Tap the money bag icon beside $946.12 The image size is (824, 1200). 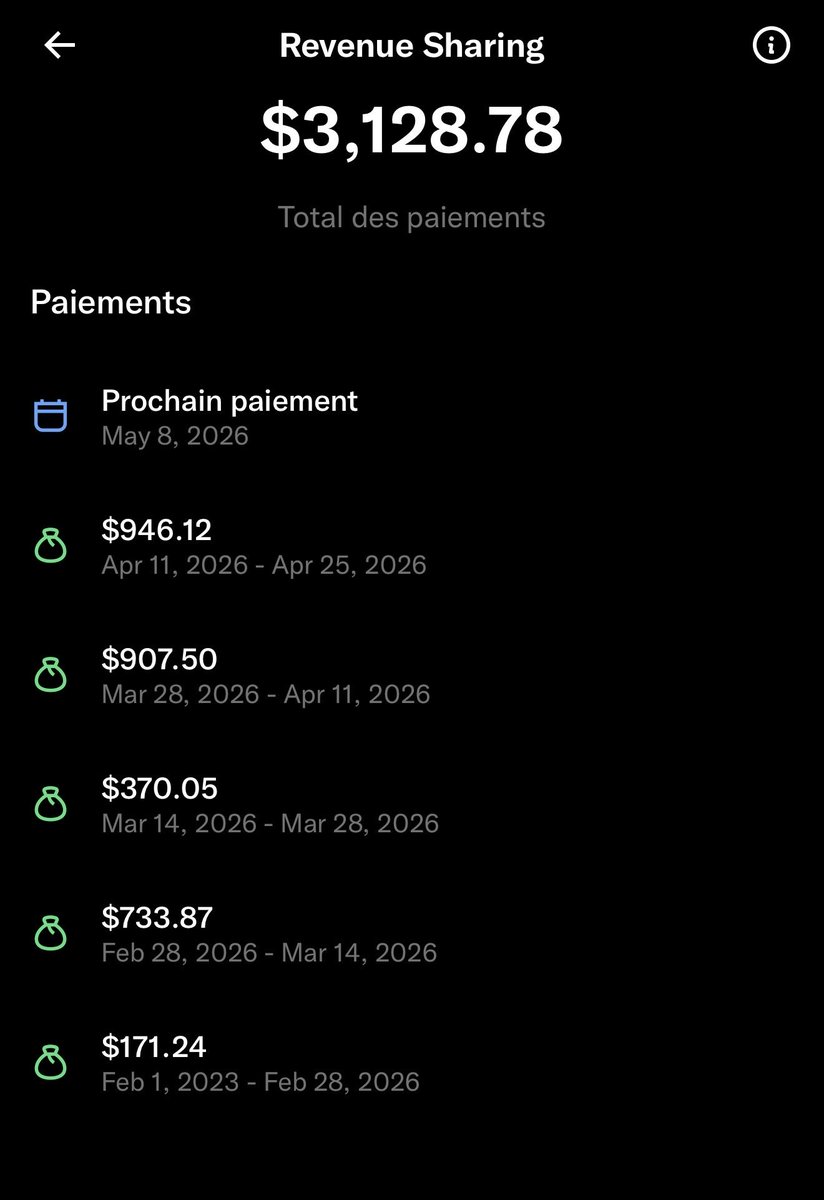tap(50, 546)
